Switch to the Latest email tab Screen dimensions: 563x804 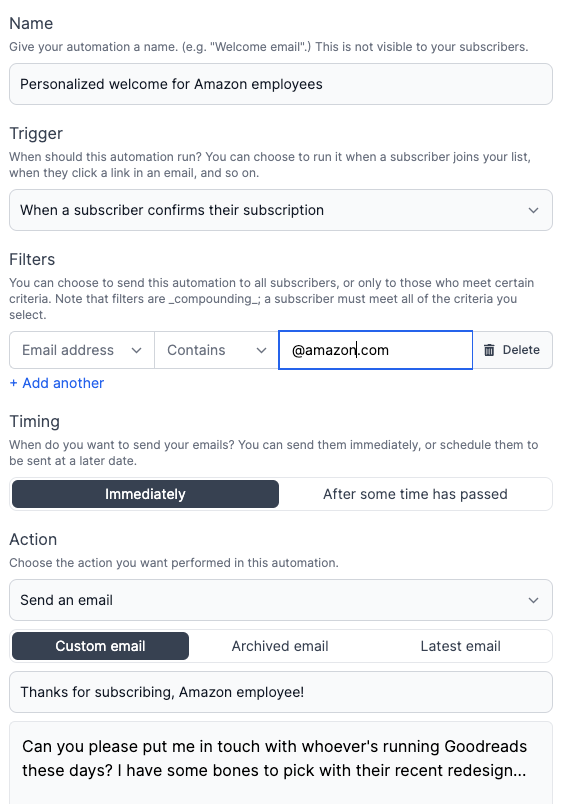point(460,646)
